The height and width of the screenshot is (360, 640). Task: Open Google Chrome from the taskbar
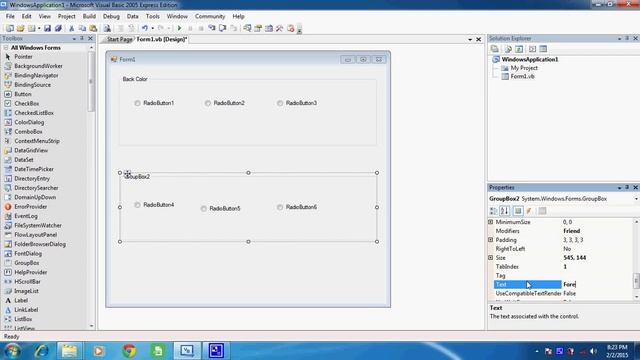[129, 351]
